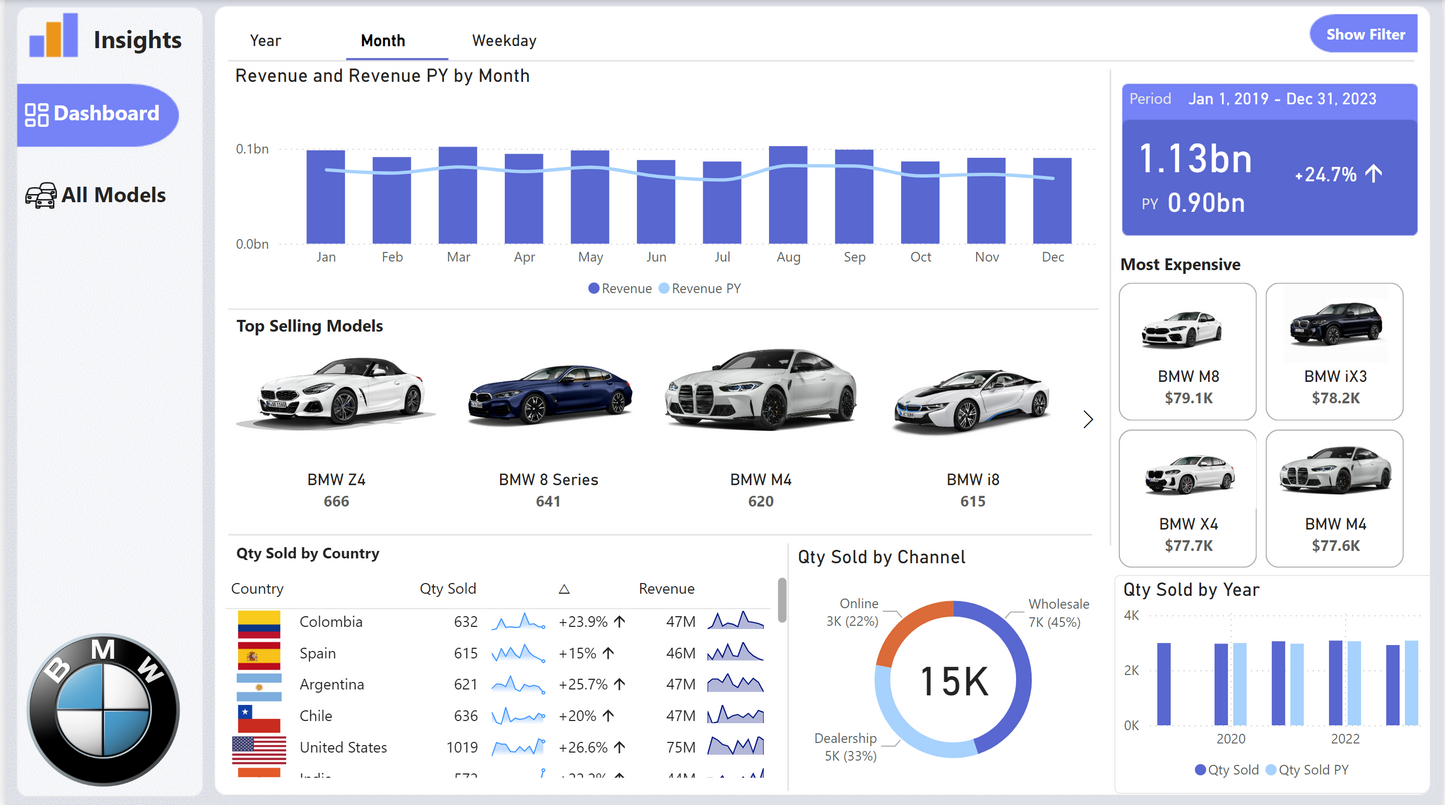Screen dimensions: 1445x805
Task: Select the BMW i8 car image
Action: tap(973, 402)
